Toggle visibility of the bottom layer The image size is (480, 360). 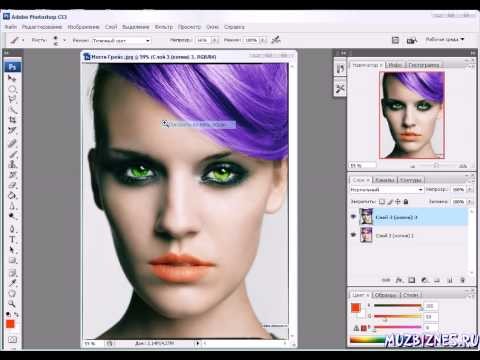click(x=354, y=235)
